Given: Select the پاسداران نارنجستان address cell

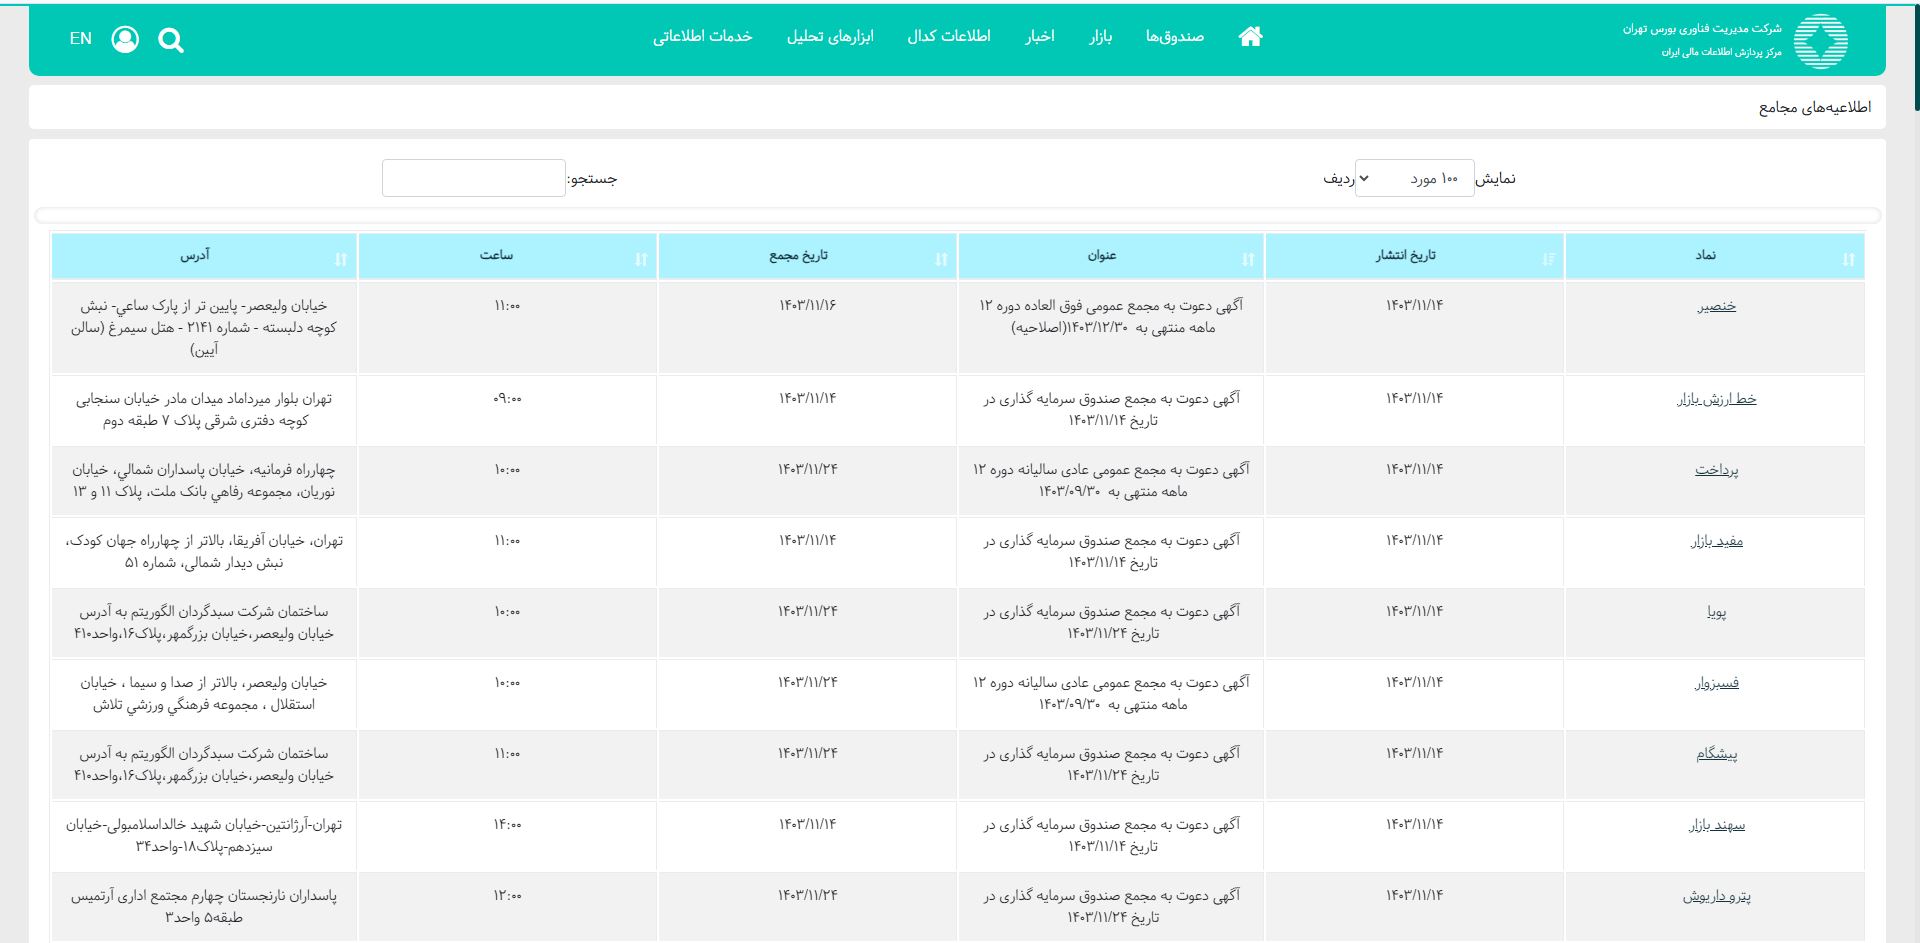Looking at the screenshot, I should [204, 907].
